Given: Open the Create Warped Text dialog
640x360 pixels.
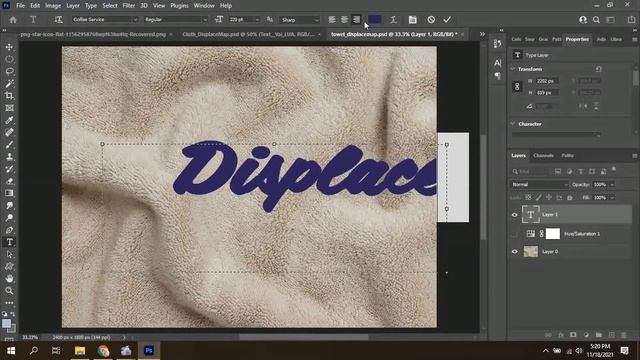Looking at the screenshot, I should pos(393,20).
